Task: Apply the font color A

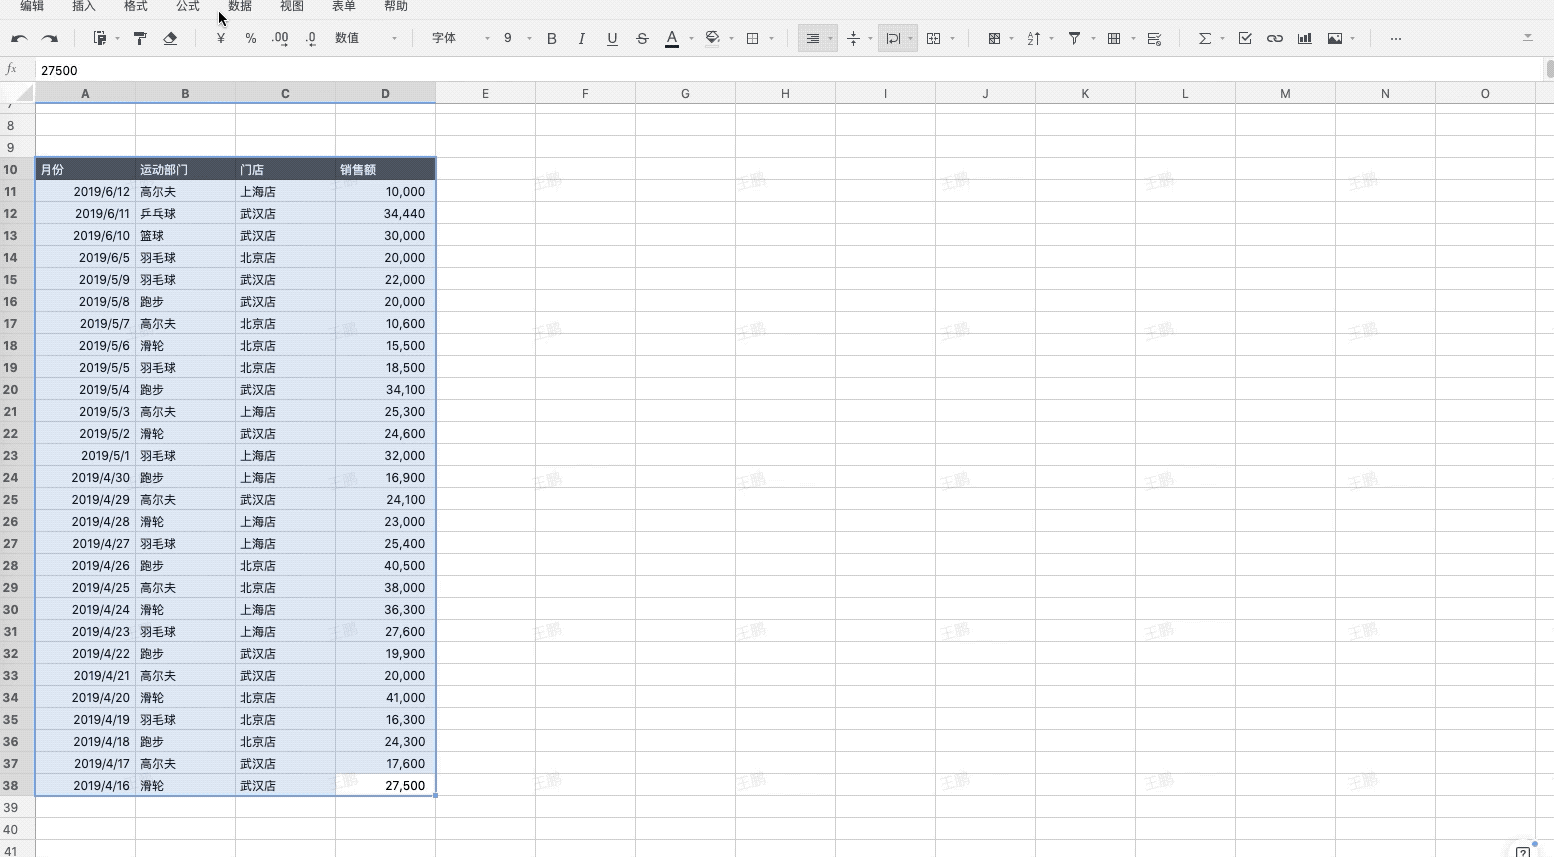Action: 672,39
